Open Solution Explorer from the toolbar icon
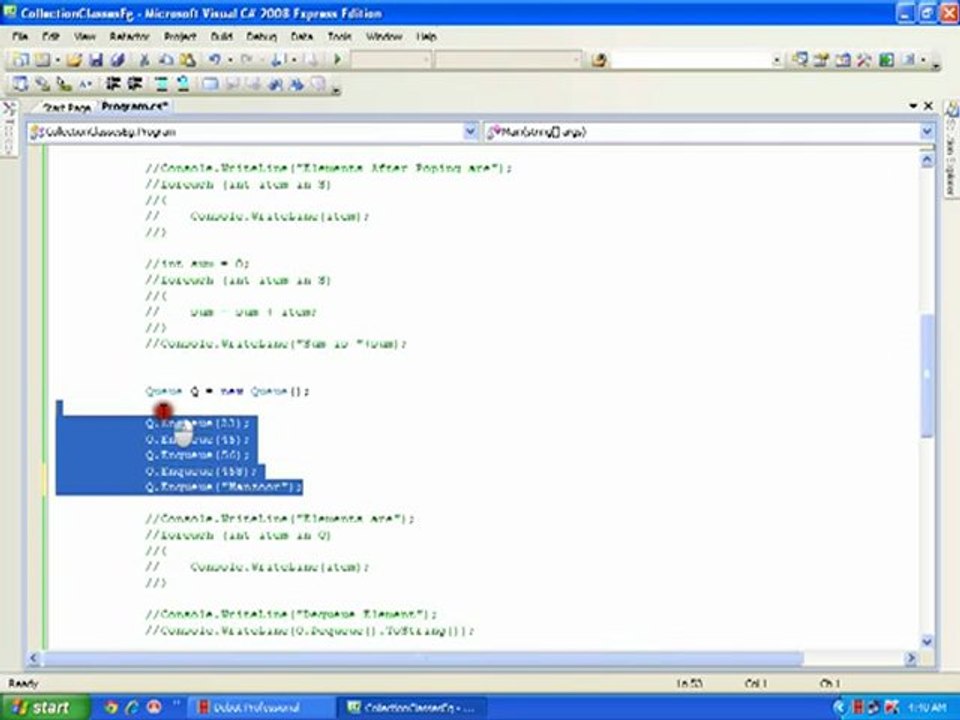This screenshot has height=720, width=960. pyautogui.click(x=800, y=59)
